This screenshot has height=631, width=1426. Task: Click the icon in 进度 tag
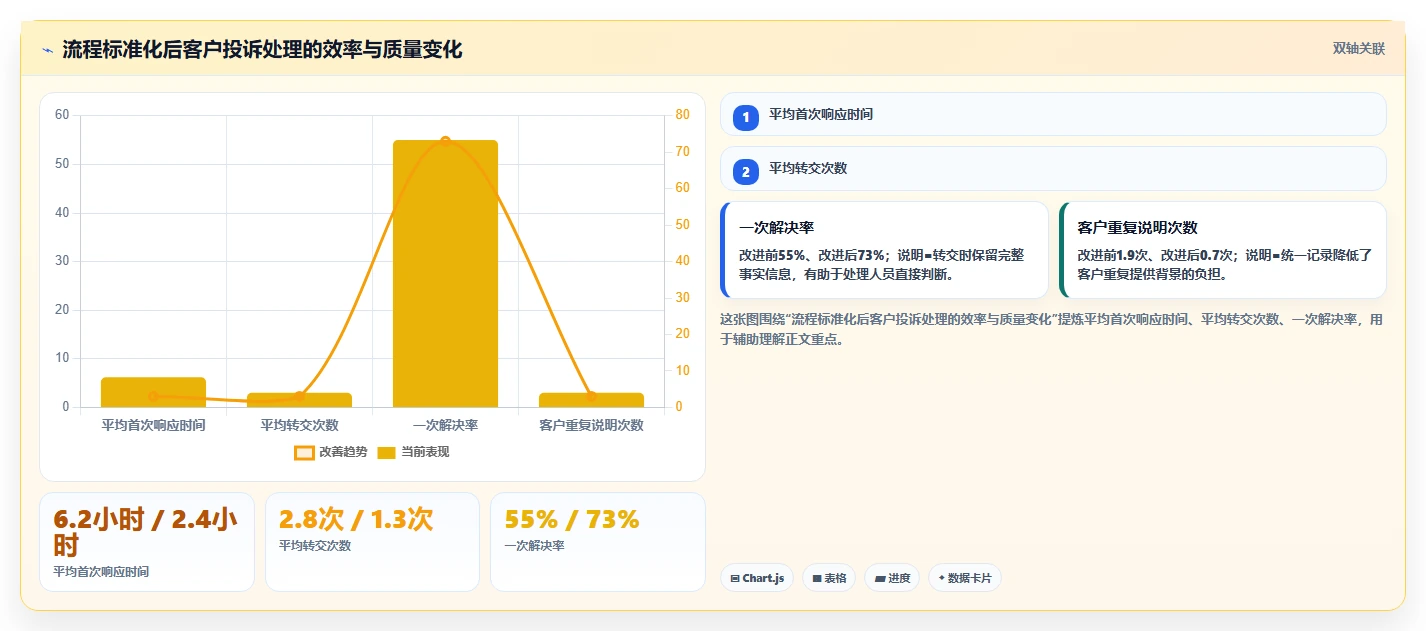tap(879, 578)
